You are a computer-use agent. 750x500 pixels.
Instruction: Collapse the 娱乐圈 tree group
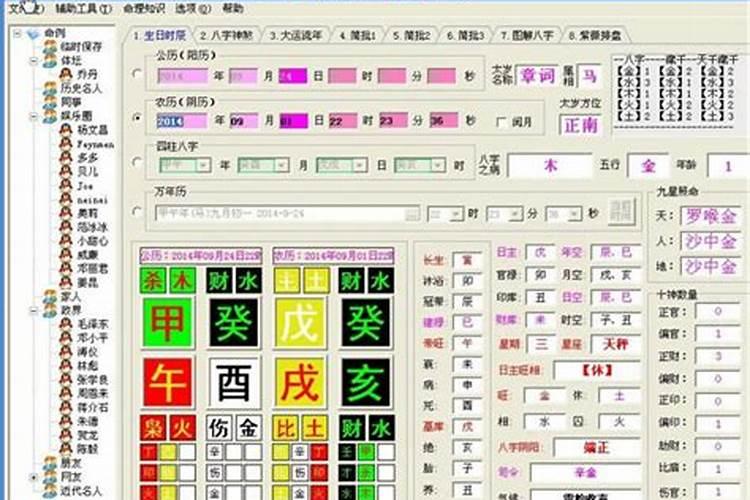(34, 116)
